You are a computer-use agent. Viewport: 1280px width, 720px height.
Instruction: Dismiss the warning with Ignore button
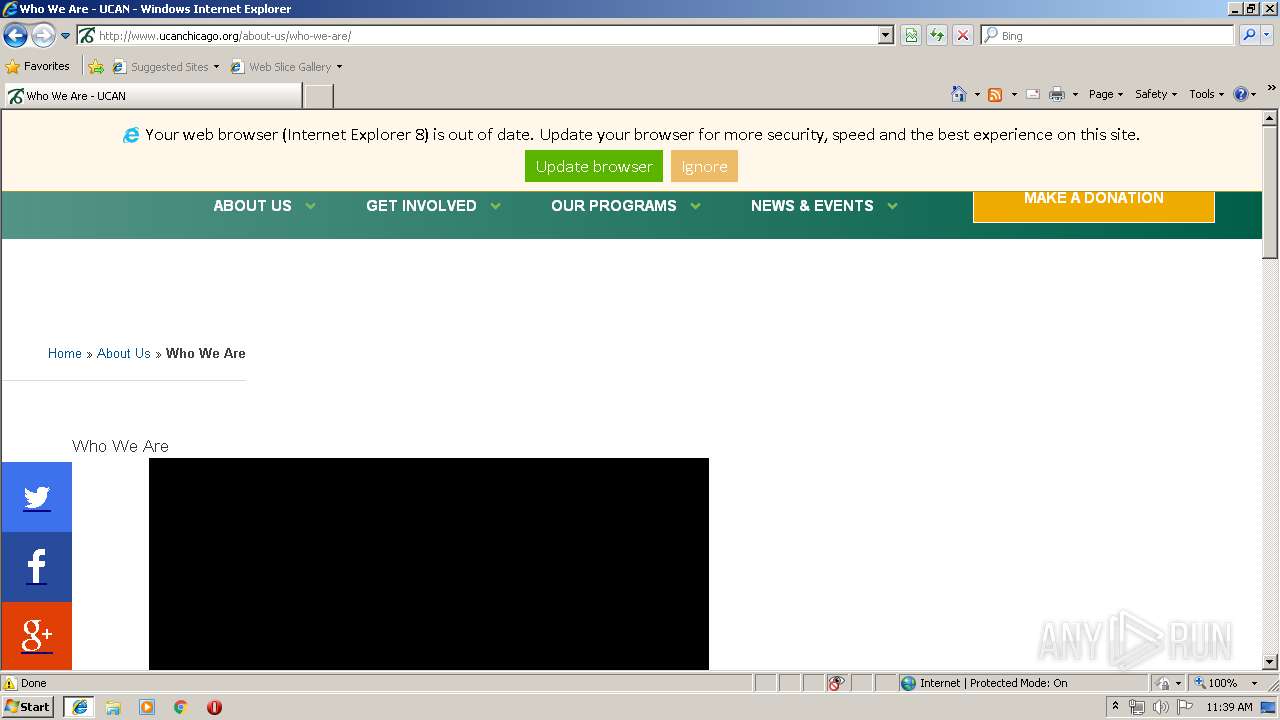(704, 166)
